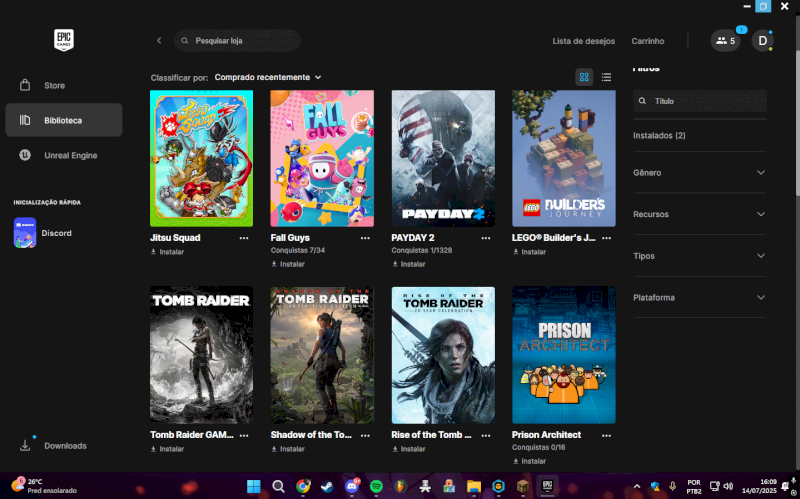800x499 pixels.
Task: Expand the Gênero filter section
Action: coord(699,172)
